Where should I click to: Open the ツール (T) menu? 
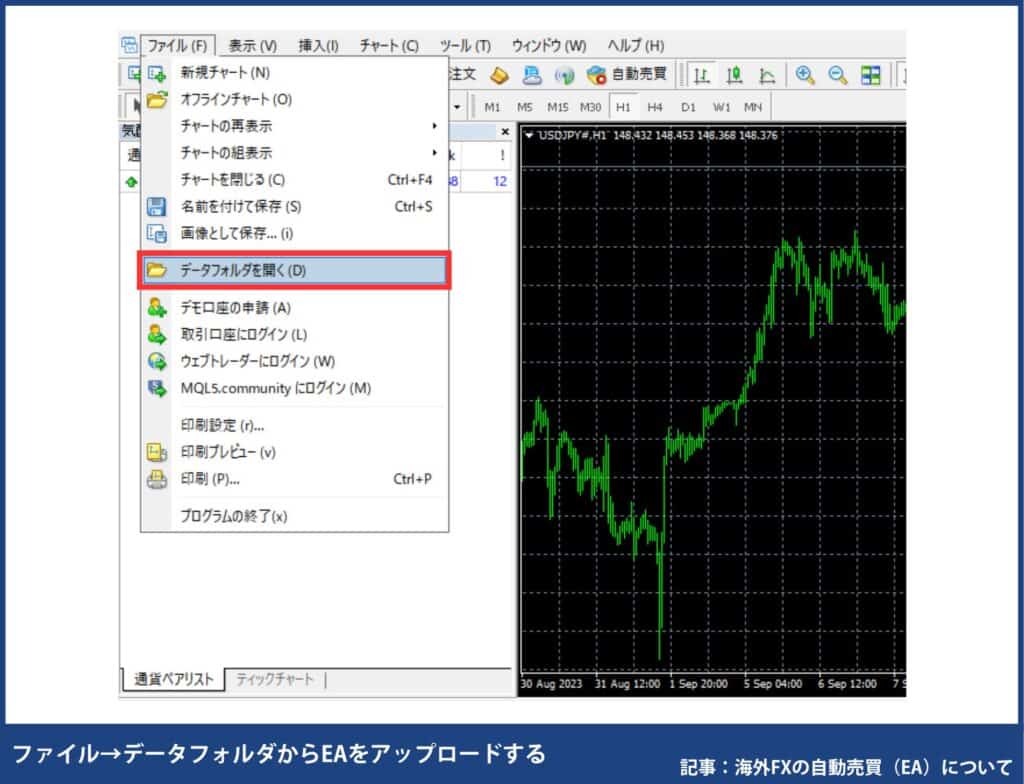coord(465,45)
